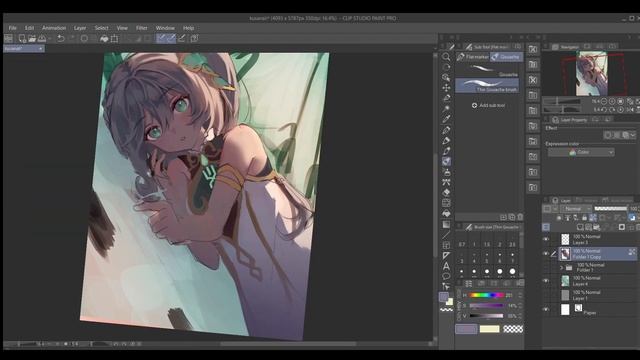Click the Layer 4 thumbnail
Viewport: 640px width, 360px height.
565,281
